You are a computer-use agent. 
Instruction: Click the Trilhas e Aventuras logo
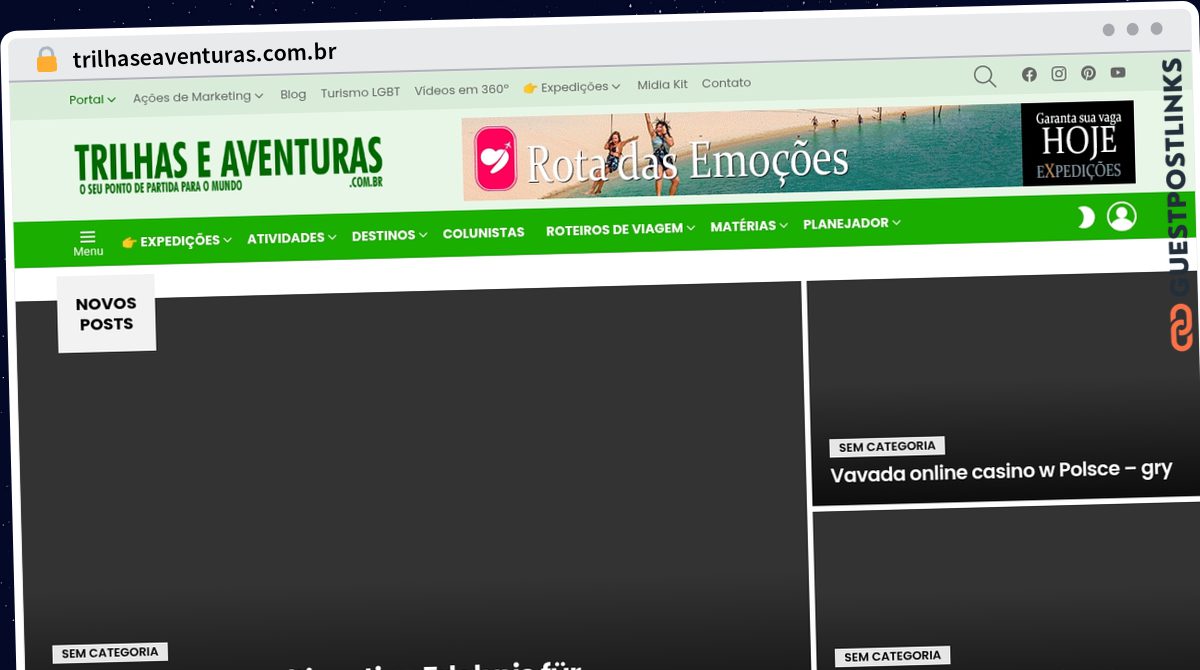[229, 165]
